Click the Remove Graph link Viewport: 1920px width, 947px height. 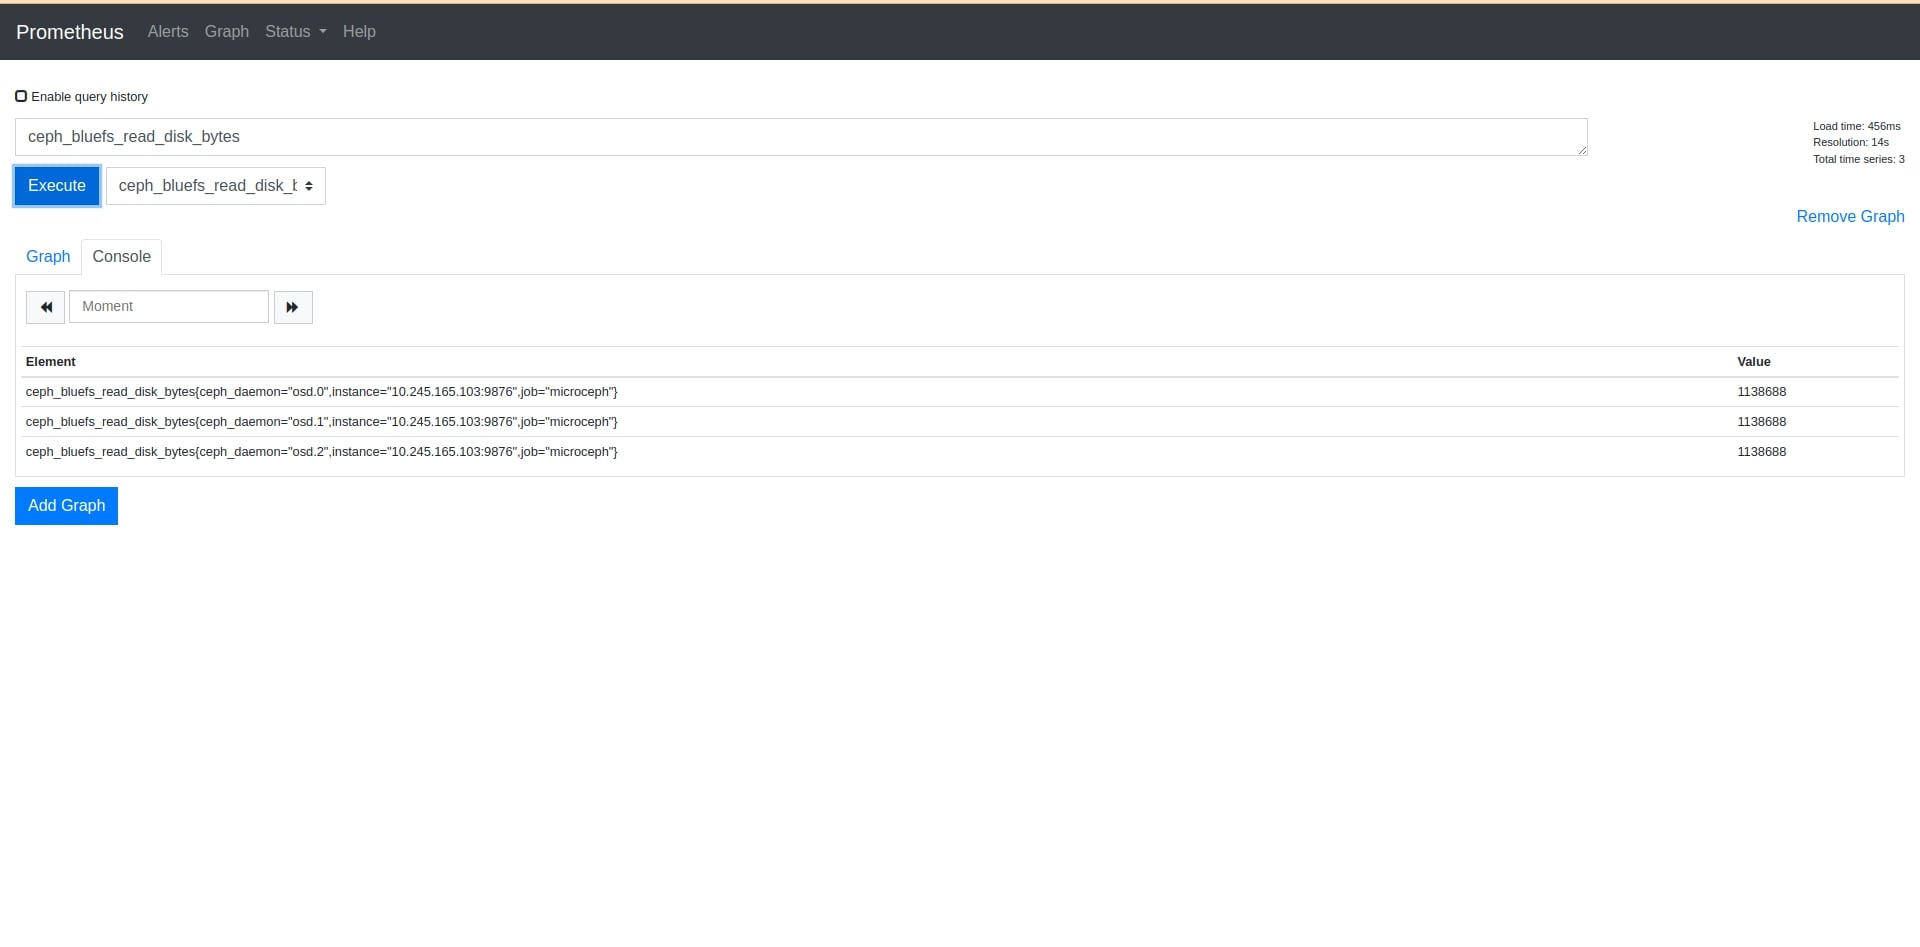1849,216
